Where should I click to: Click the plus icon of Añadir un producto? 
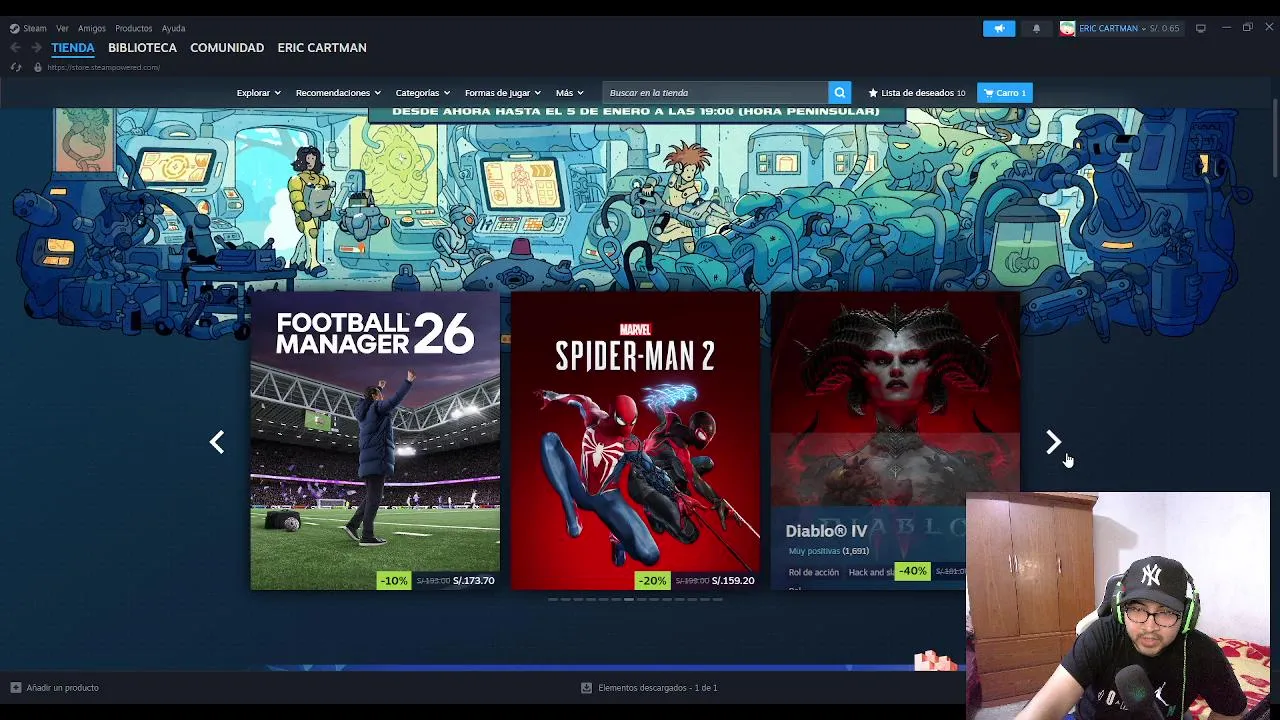coord(15,688)
